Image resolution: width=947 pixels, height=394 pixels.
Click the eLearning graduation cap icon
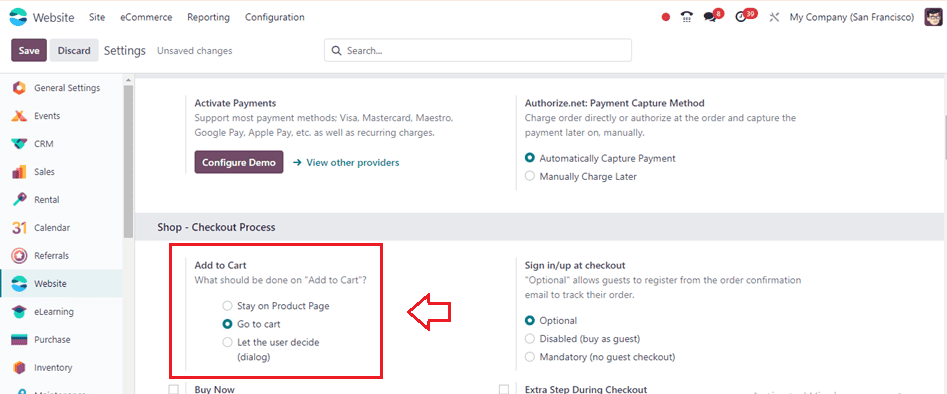pyautogui.click(x=19, y=312)
